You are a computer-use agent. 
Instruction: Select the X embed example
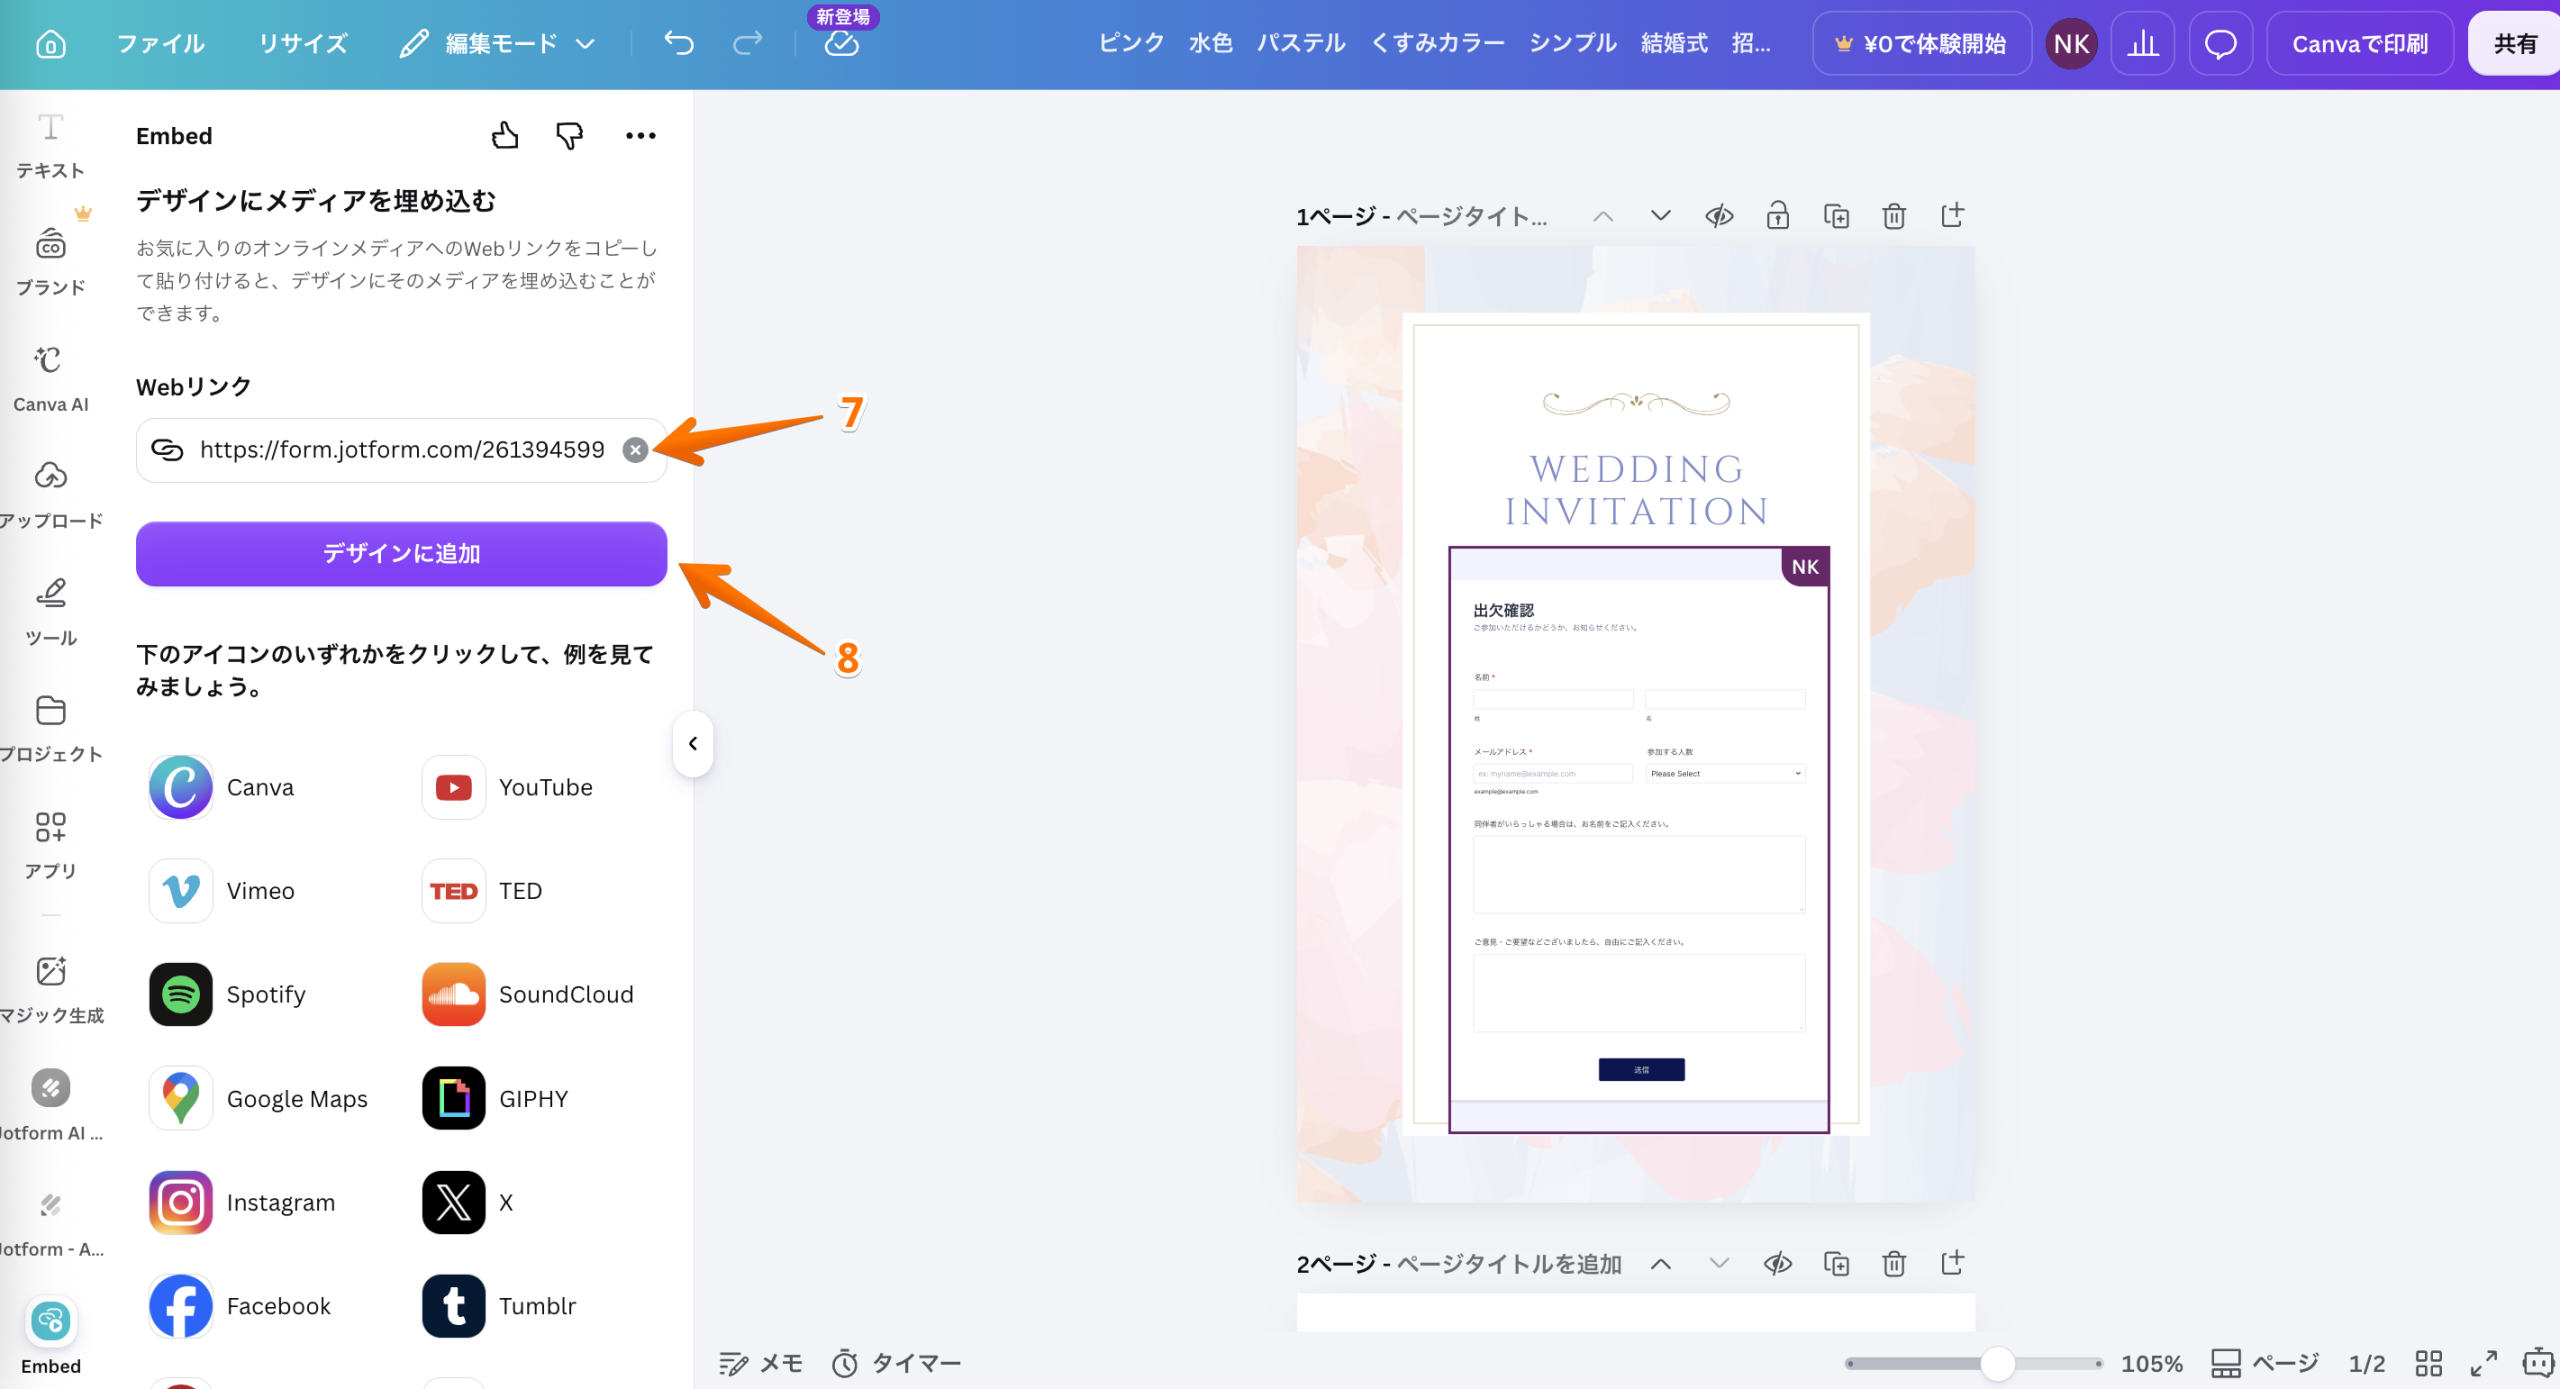click(468, 1202)
